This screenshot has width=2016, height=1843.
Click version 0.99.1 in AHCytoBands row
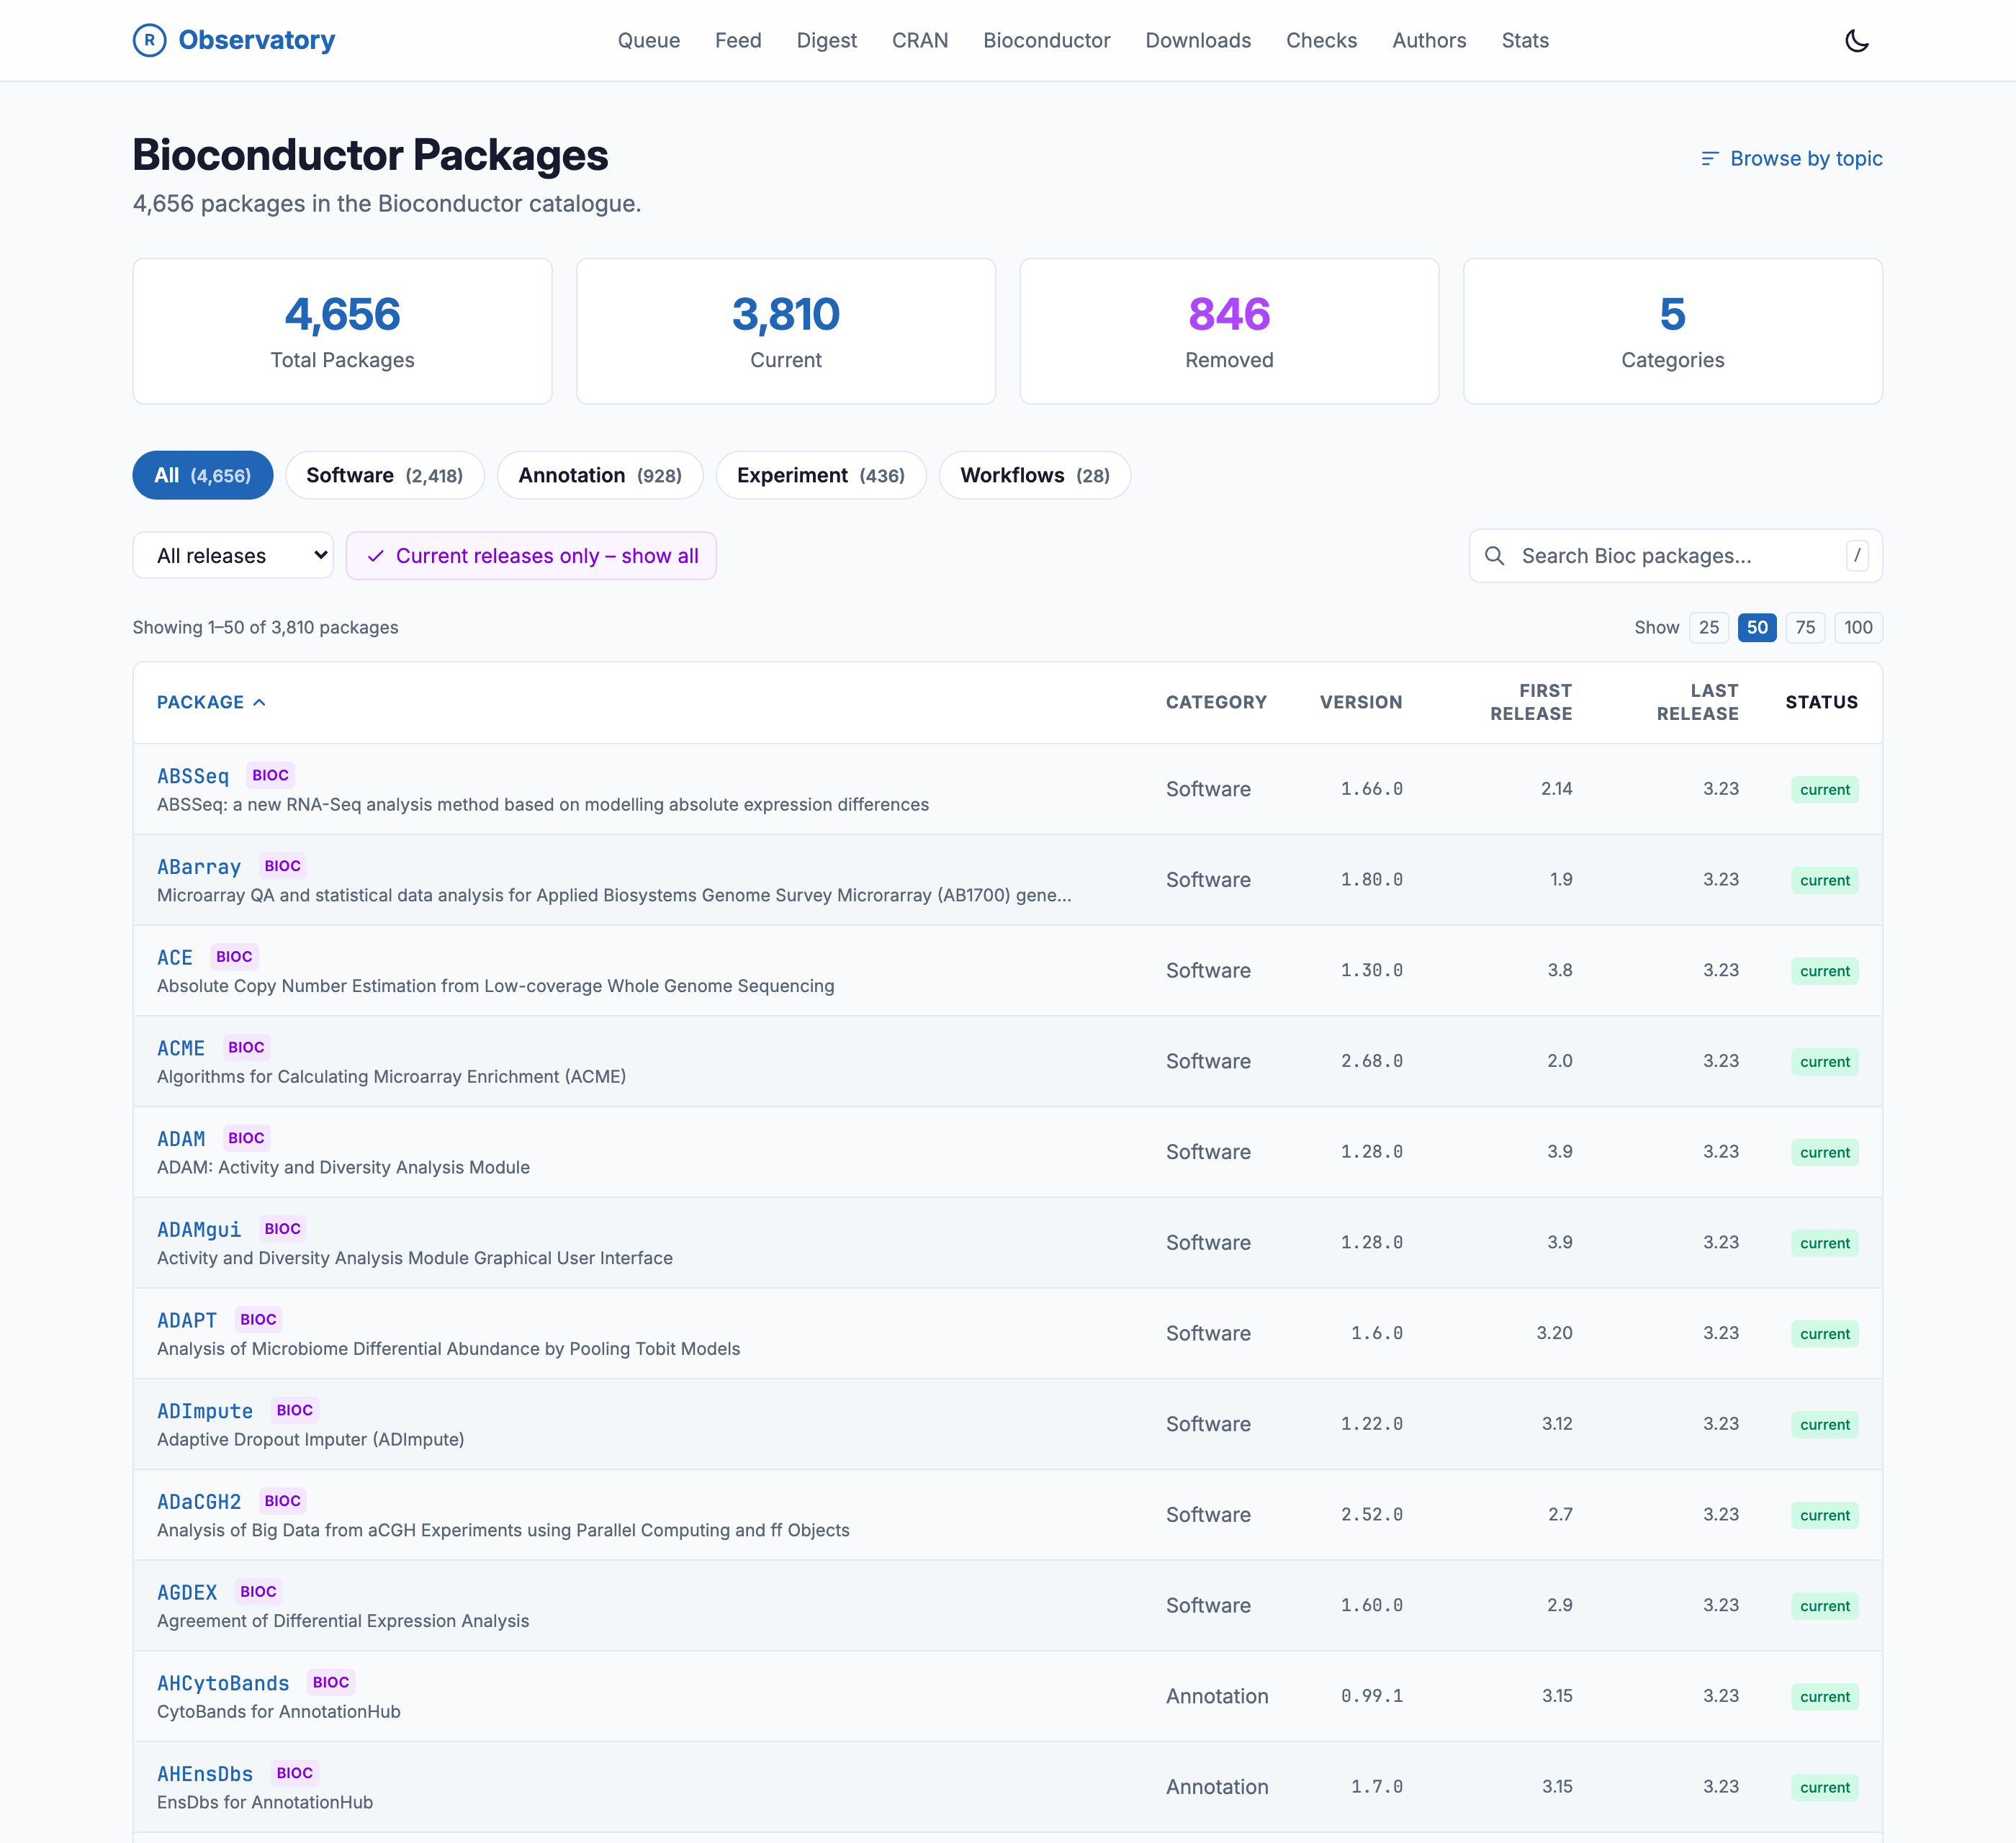tap(1371, 1696)
